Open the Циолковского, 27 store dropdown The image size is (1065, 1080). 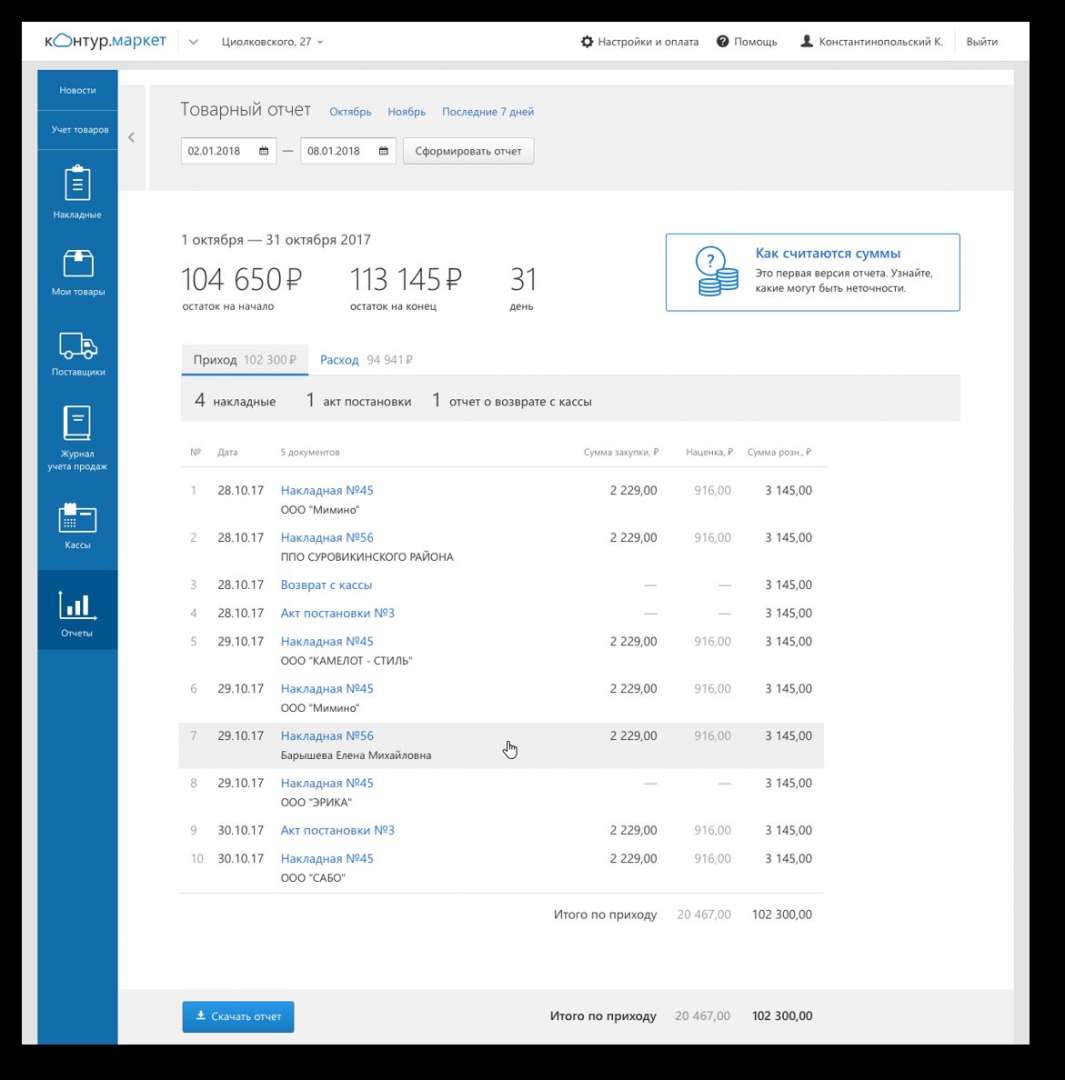272,42
